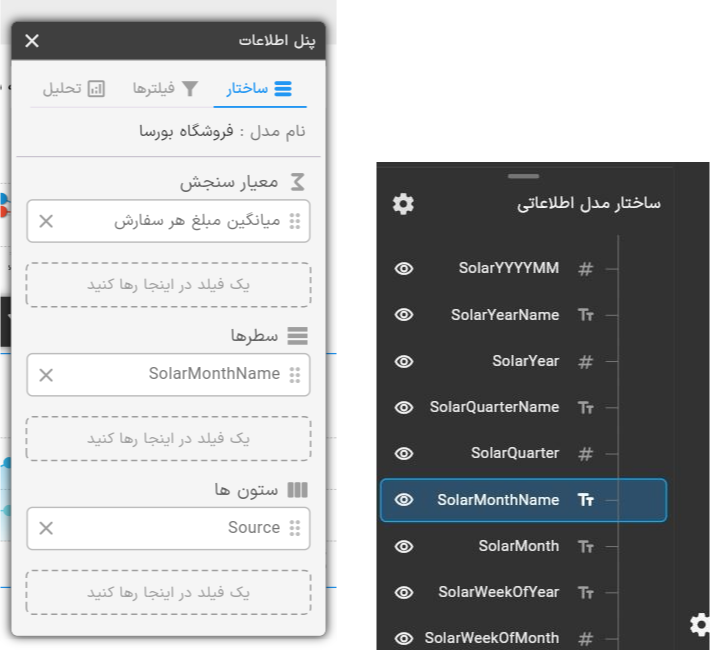Toggle visibility of SolarMonthName in model tree

pos(404,500)
